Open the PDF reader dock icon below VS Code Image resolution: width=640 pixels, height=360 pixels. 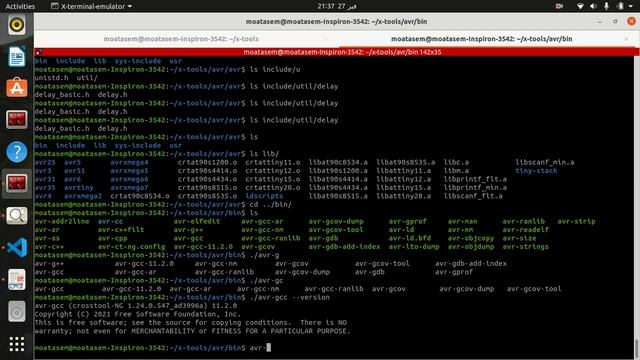click(16, 280)
